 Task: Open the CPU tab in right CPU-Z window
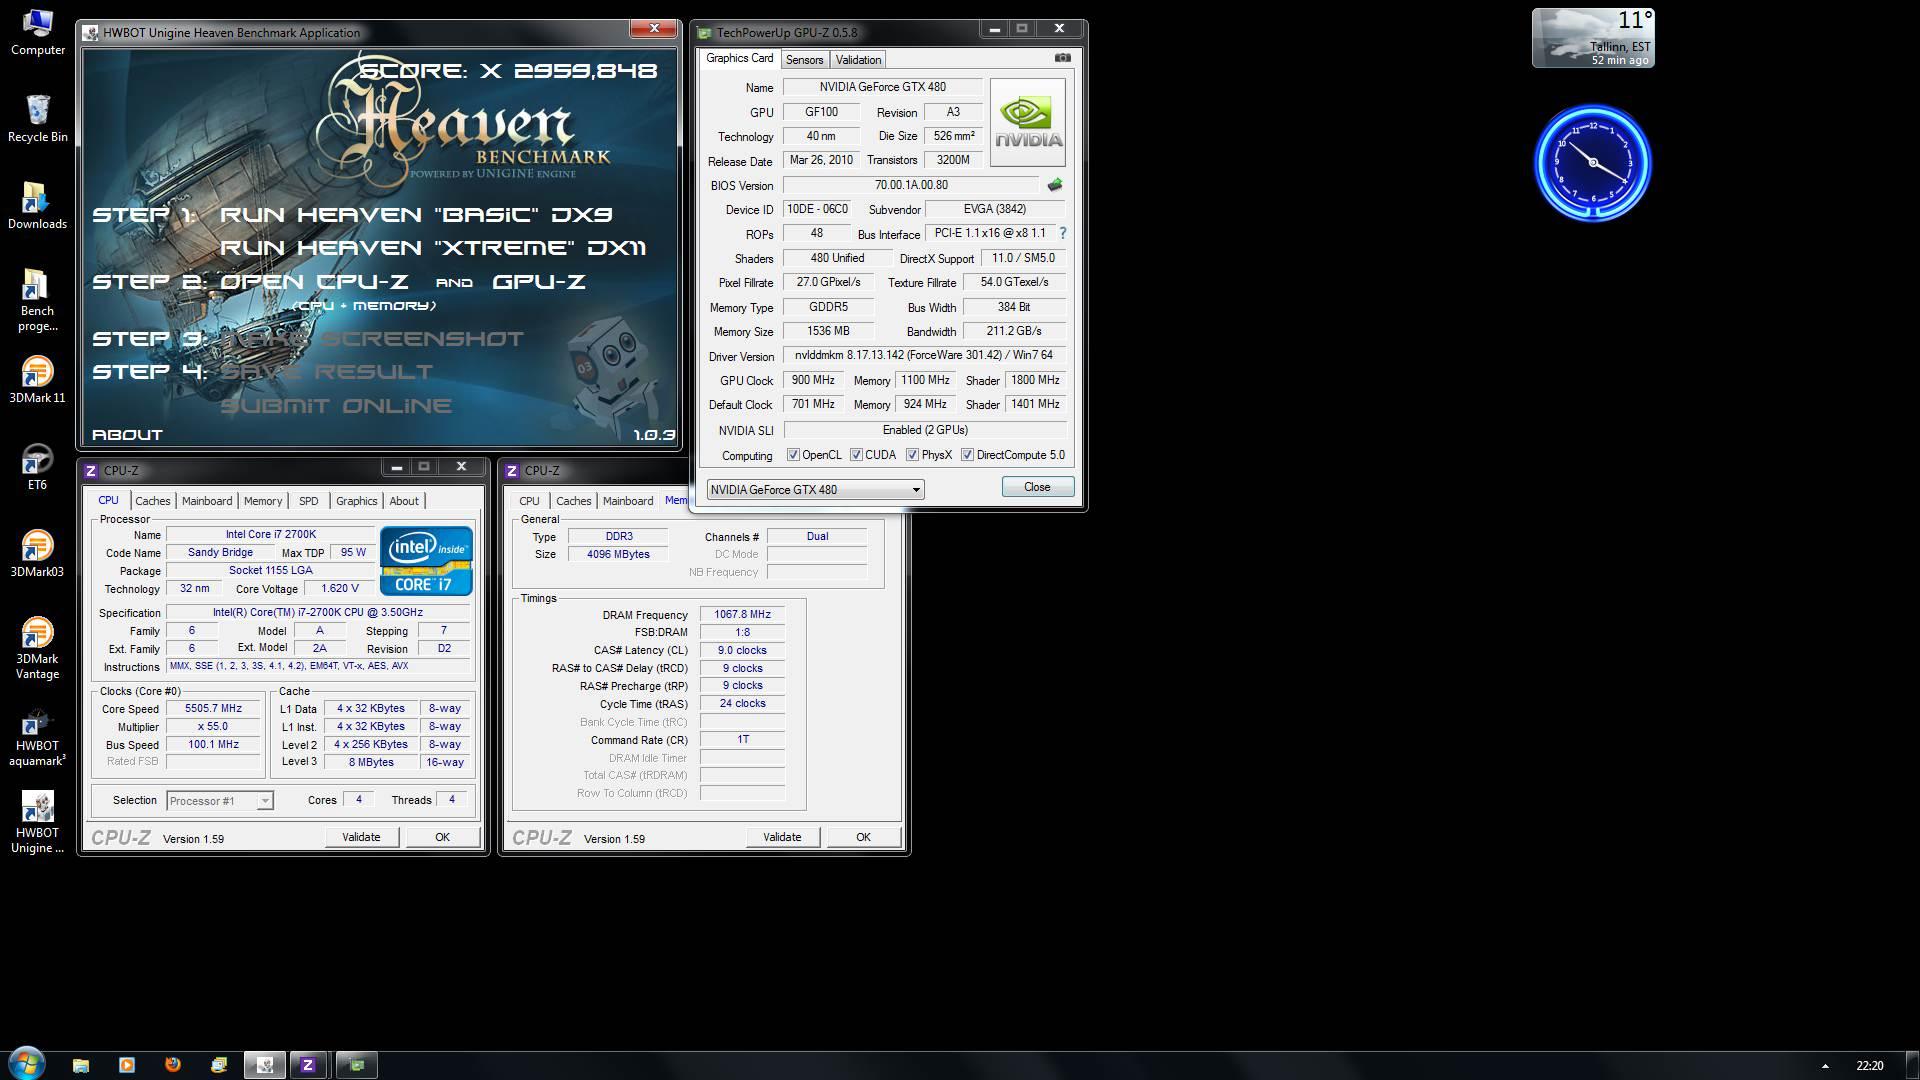click(529, 501)
